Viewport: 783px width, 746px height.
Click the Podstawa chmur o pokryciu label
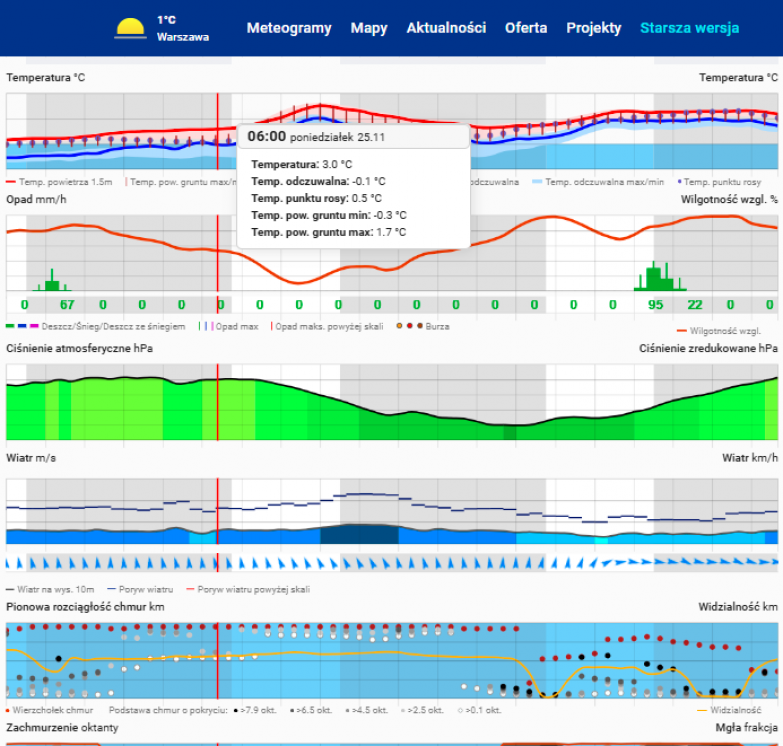point(168,710)
